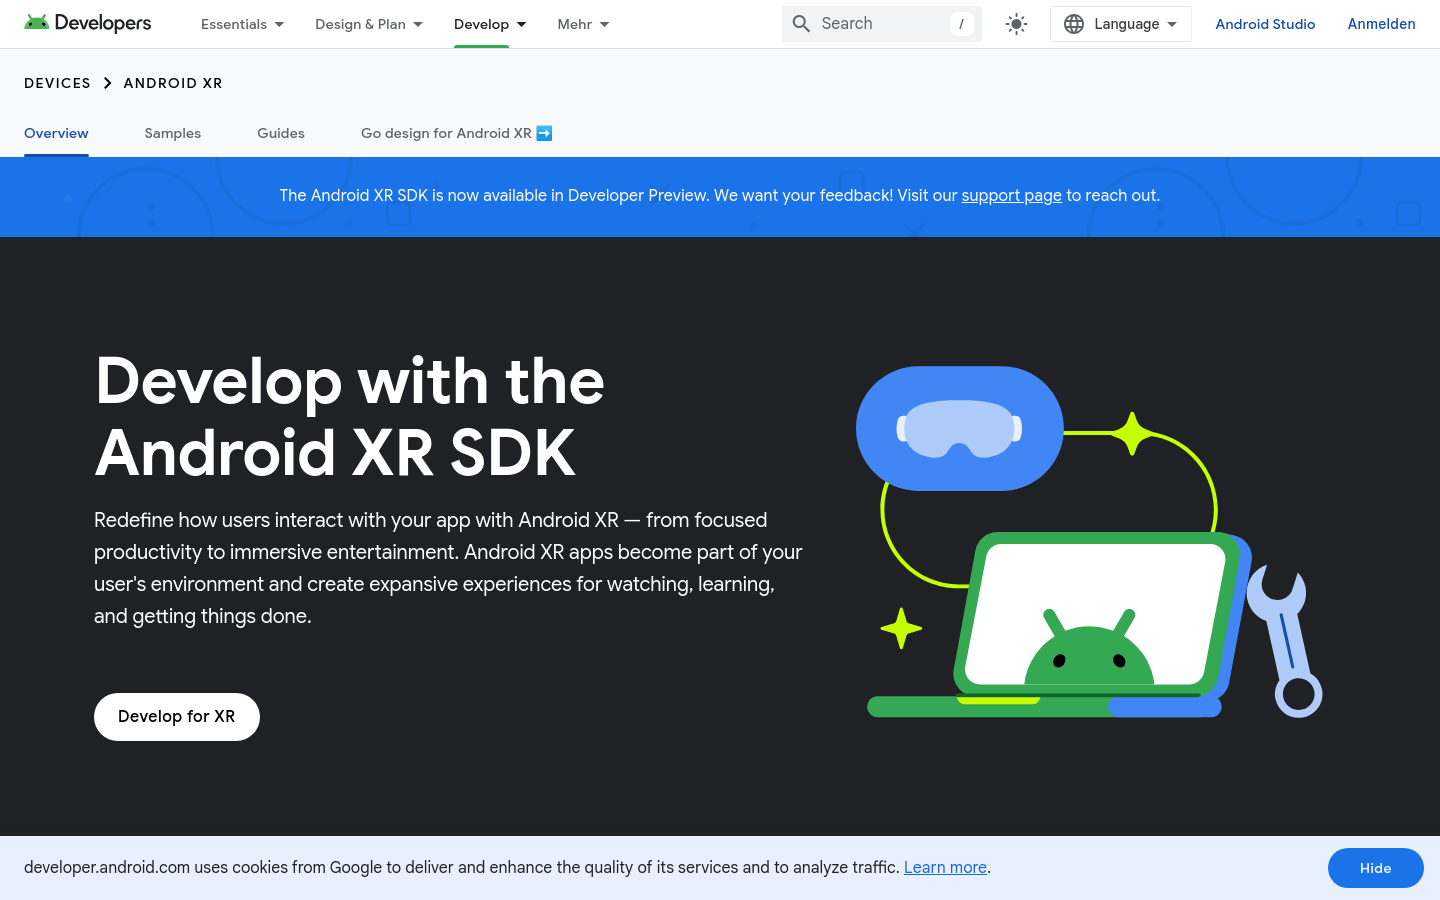
Task: Click the slash shortcut hint in search
Action: (x=961, y=24)
